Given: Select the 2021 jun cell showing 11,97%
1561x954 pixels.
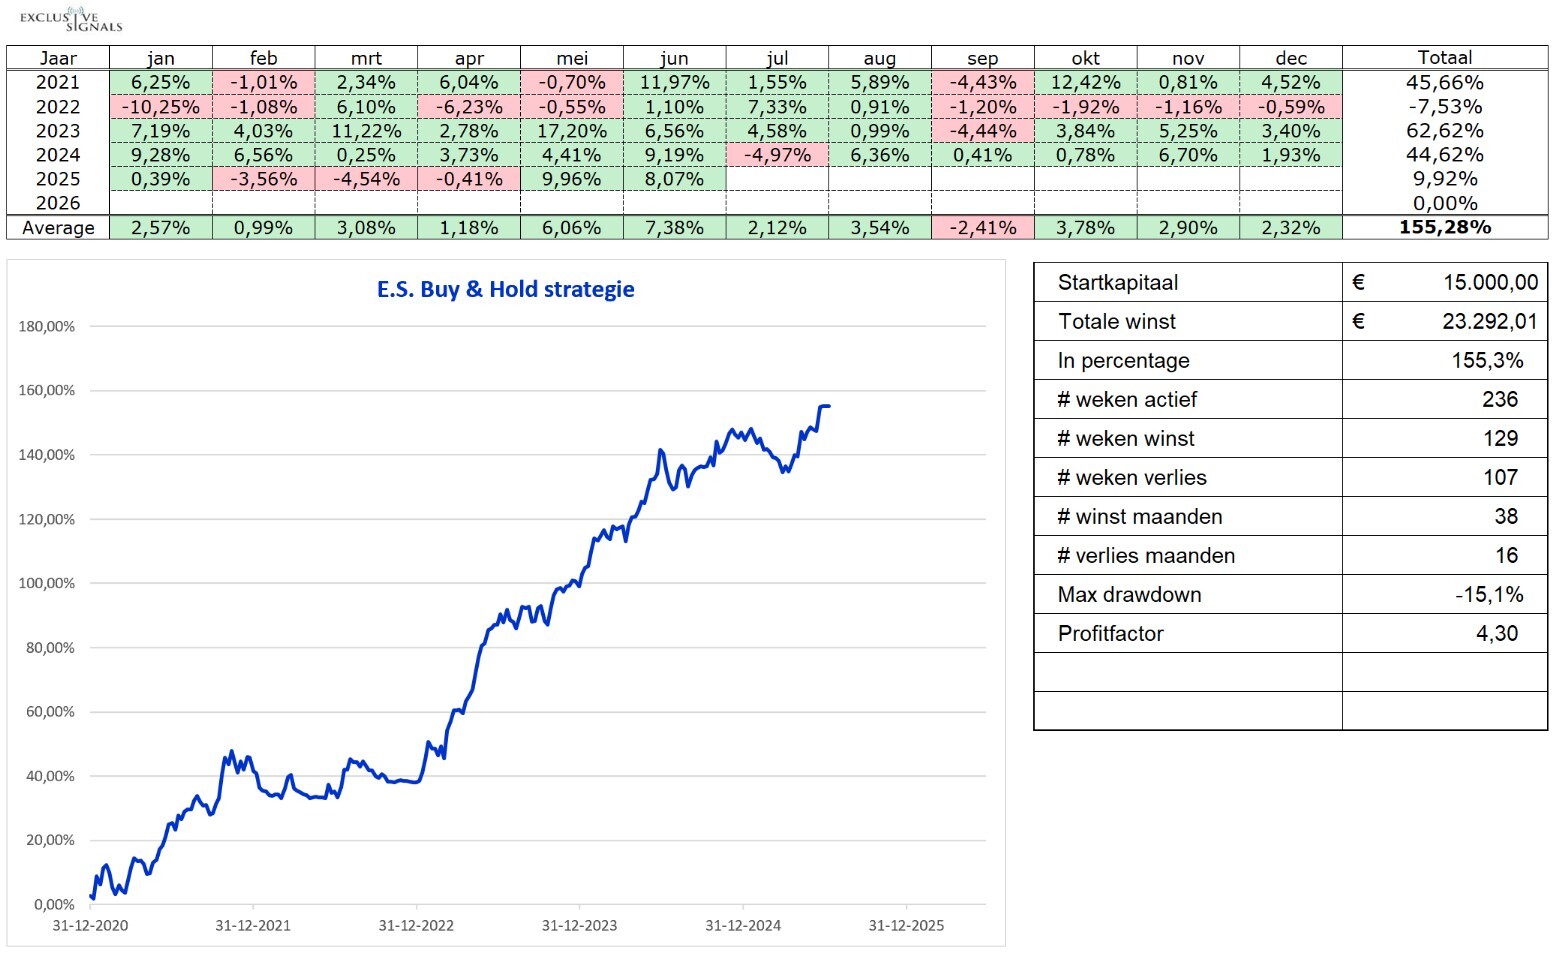Looking at the screenshot, I should coord(674,83).
